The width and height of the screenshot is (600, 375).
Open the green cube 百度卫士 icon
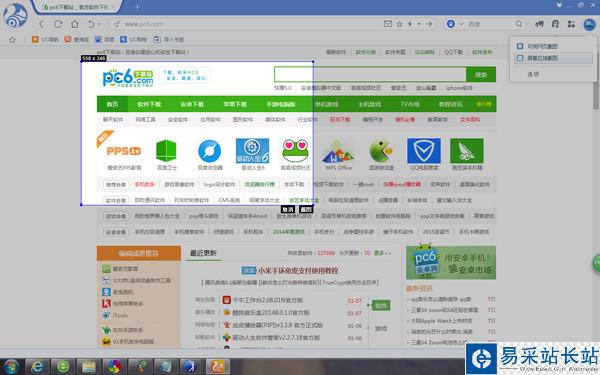tap(166, 151)
